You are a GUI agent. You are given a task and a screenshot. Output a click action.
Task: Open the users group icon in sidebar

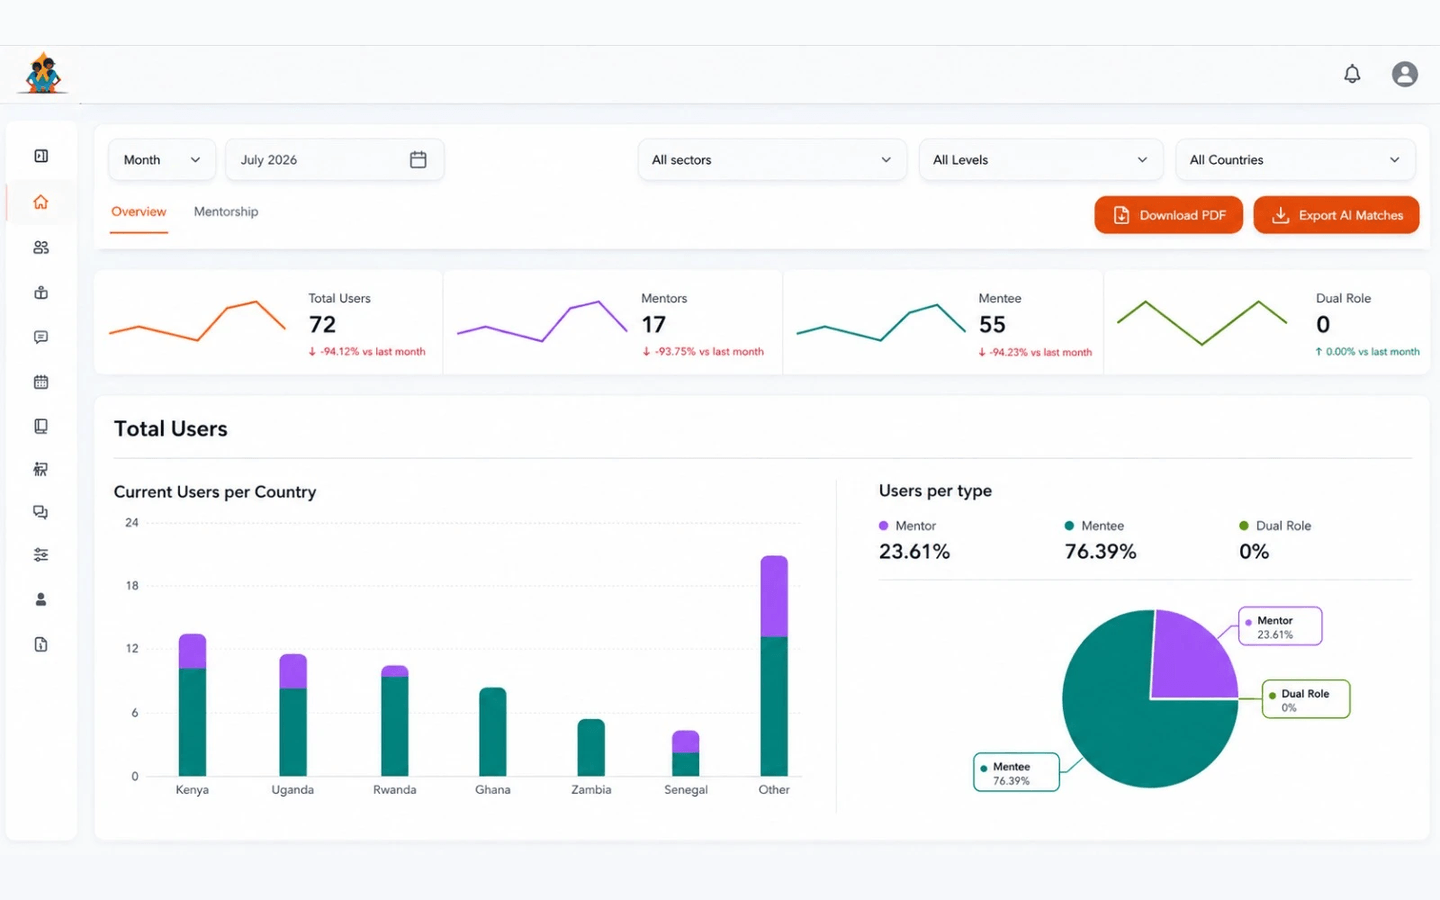coord(41,247)
